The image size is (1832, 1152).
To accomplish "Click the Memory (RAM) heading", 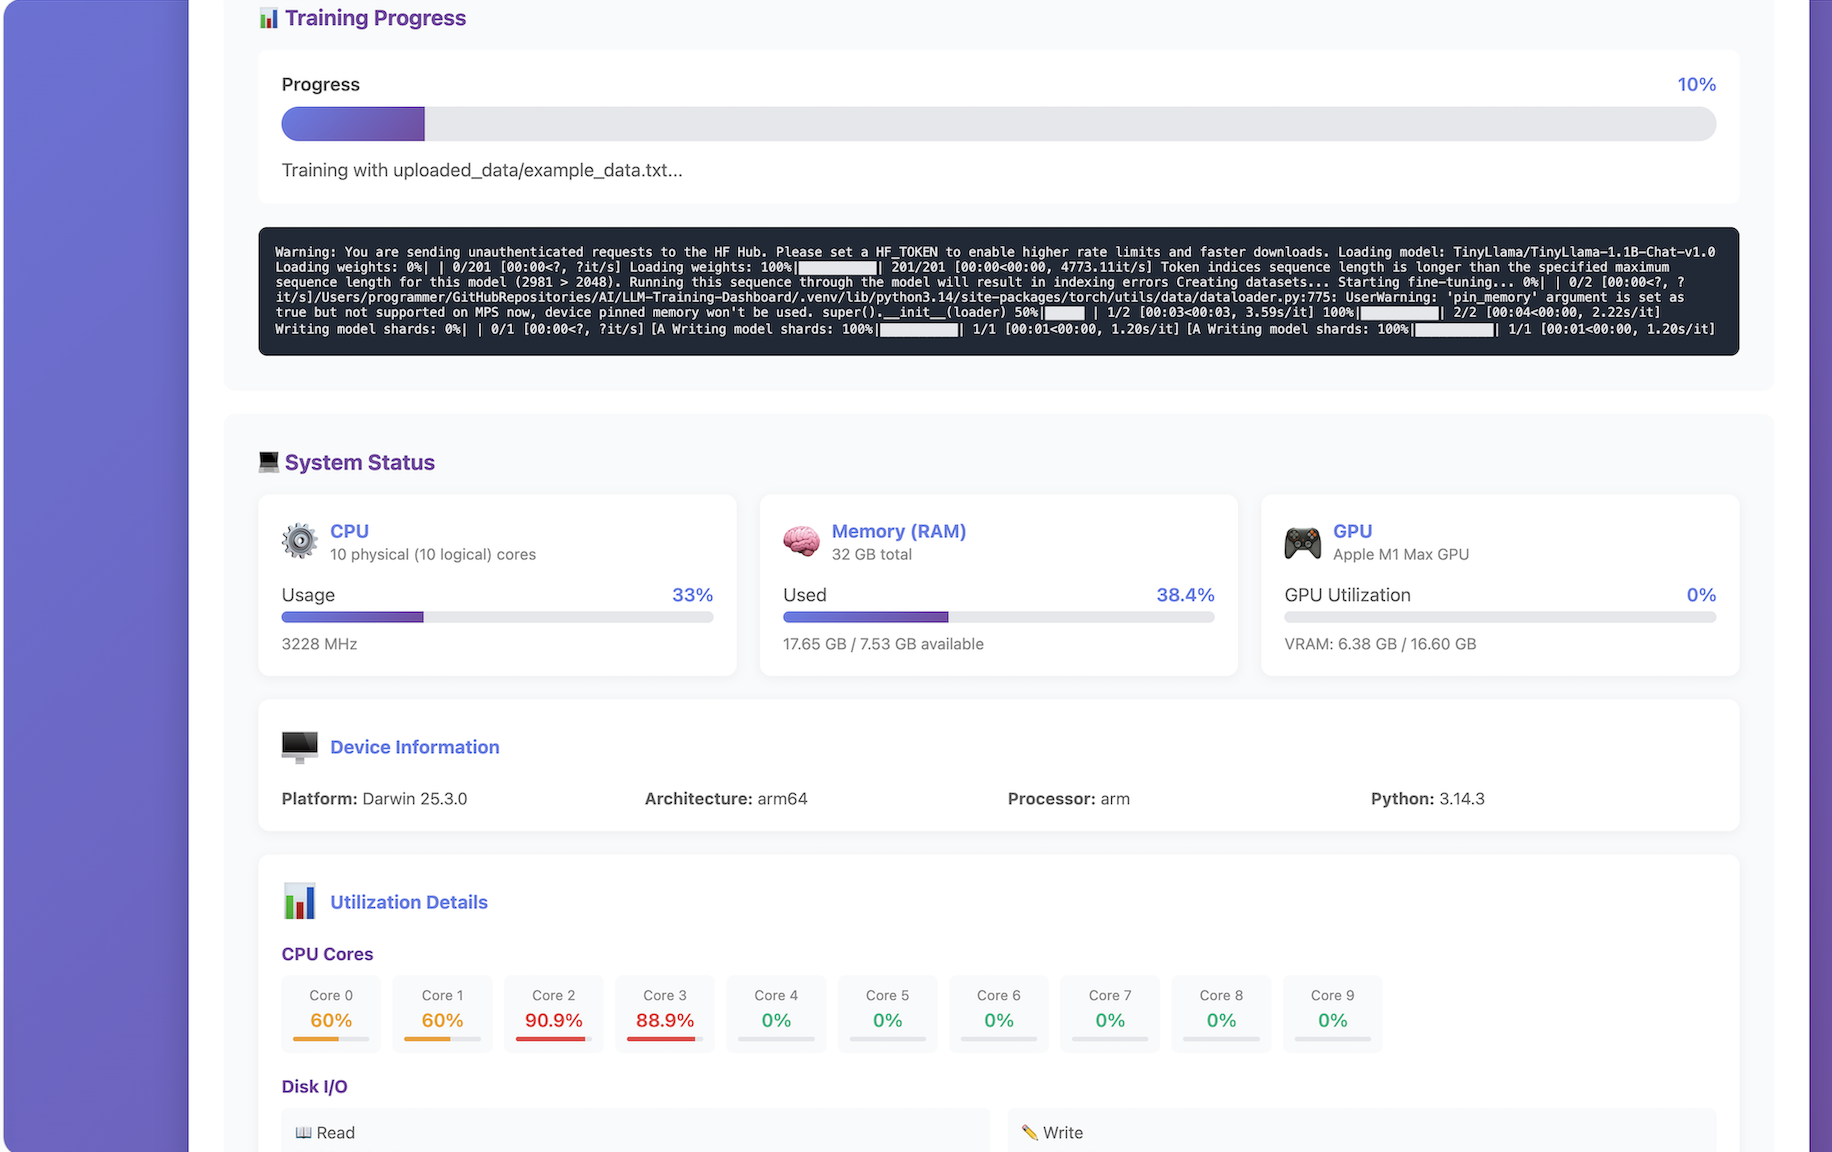I will tap(898, 531).
